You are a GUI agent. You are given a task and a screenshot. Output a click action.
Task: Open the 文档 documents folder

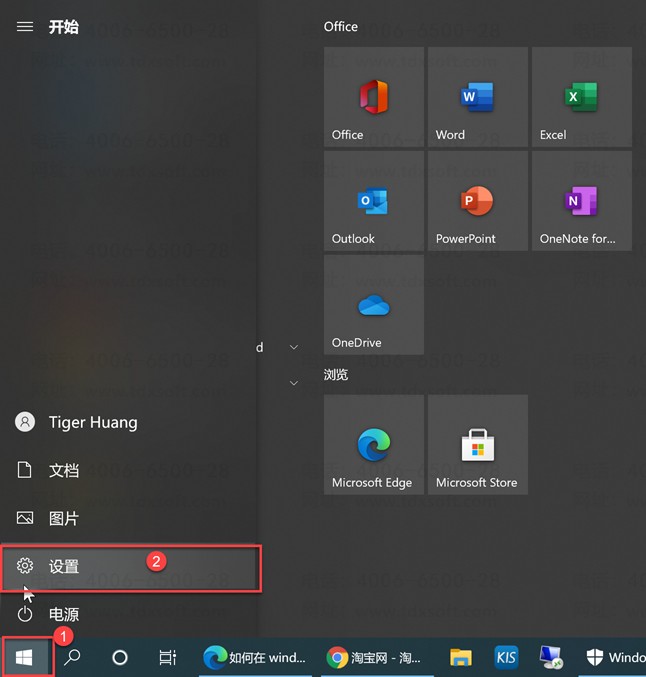[130, 470]
